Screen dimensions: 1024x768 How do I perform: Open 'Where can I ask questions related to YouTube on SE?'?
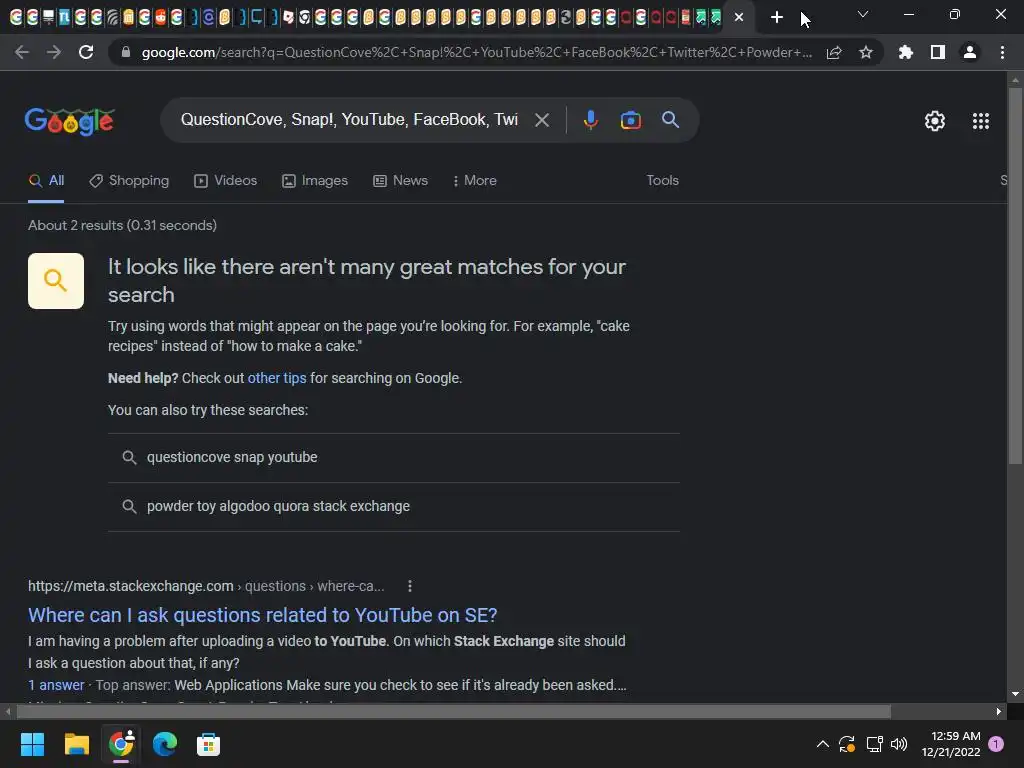tap(263, 615)
